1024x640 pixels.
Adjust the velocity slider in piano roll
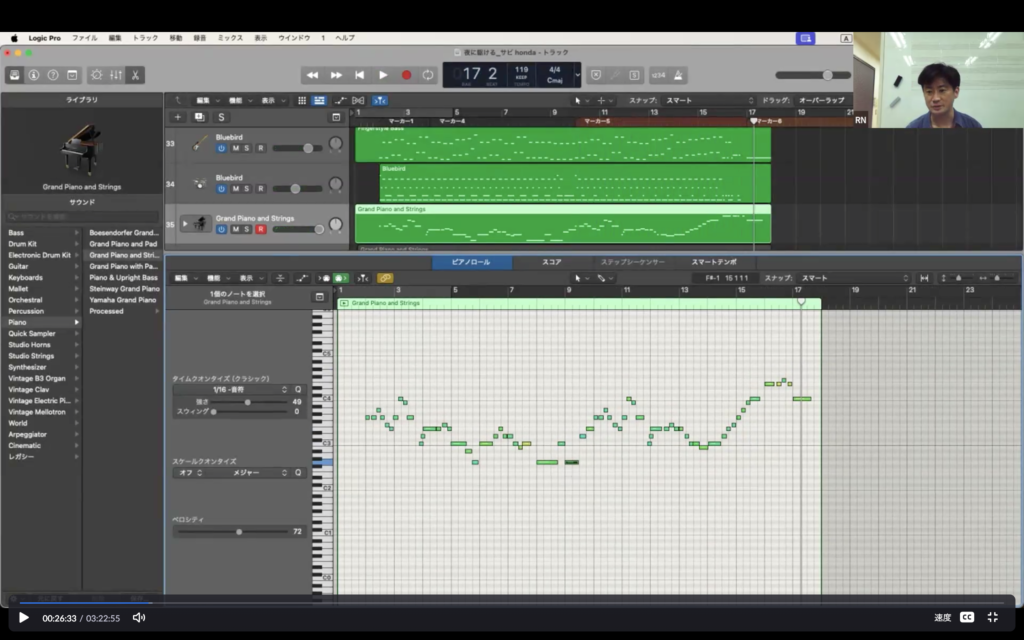point(239,532)
